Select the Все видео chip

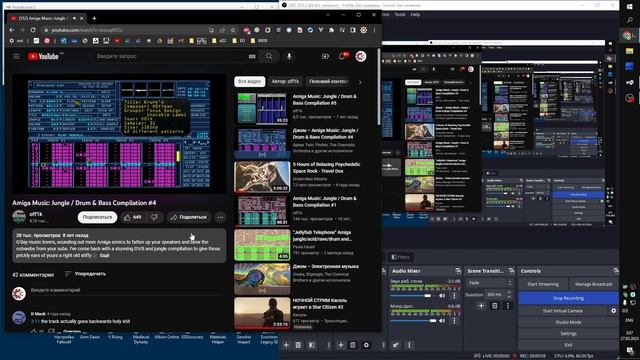(249, 82)
